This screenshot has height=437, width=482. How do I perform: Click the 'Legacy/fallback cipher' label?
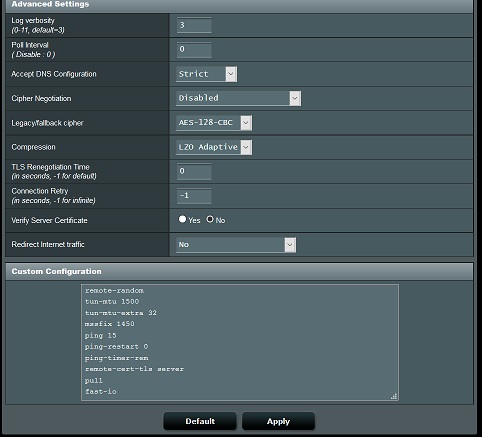pyautogui.click(x=47, y=123)
